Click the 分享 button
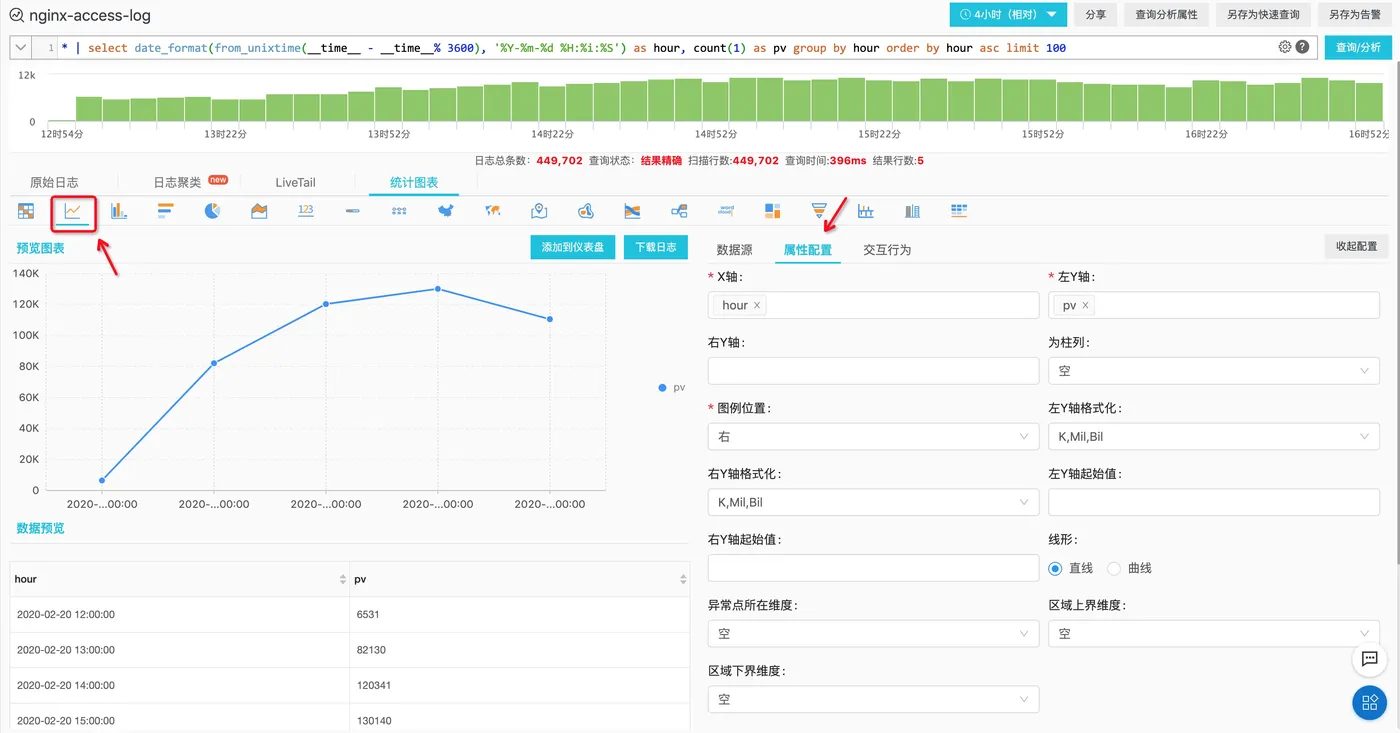 pos(1096,15)
